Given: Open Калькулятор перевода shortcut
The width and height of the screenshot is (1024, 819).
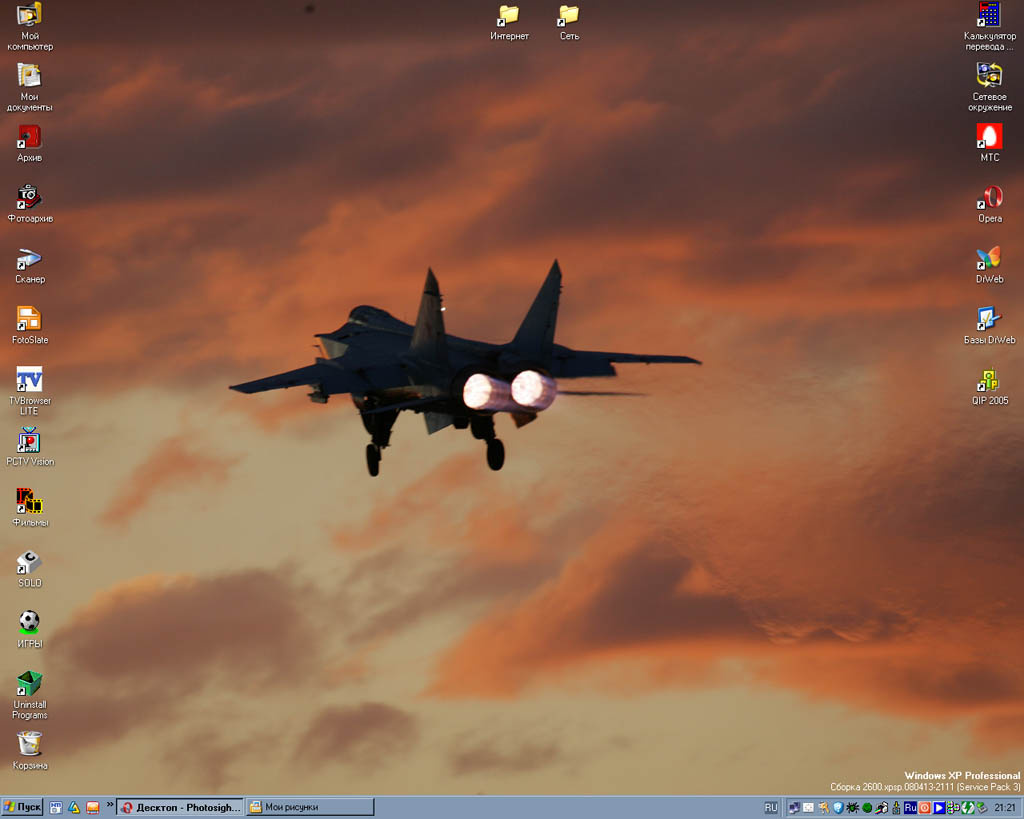Looking at the screenshot, I should (x=989, y=15).
